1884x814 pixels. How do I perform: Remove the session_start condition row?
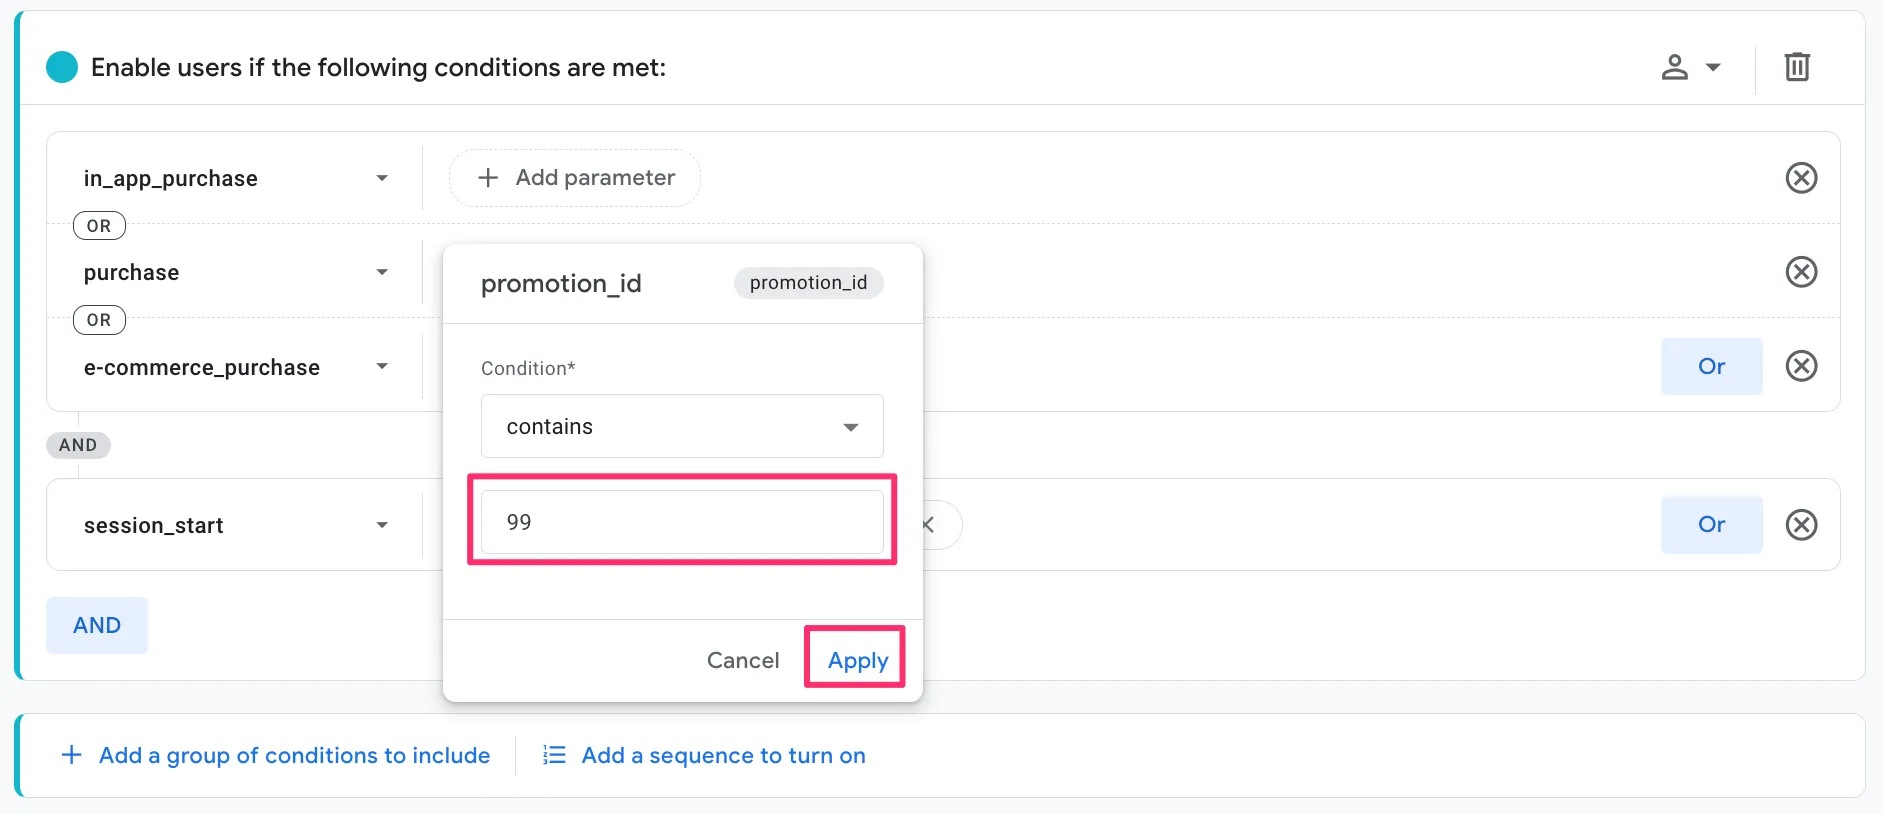1801,525
